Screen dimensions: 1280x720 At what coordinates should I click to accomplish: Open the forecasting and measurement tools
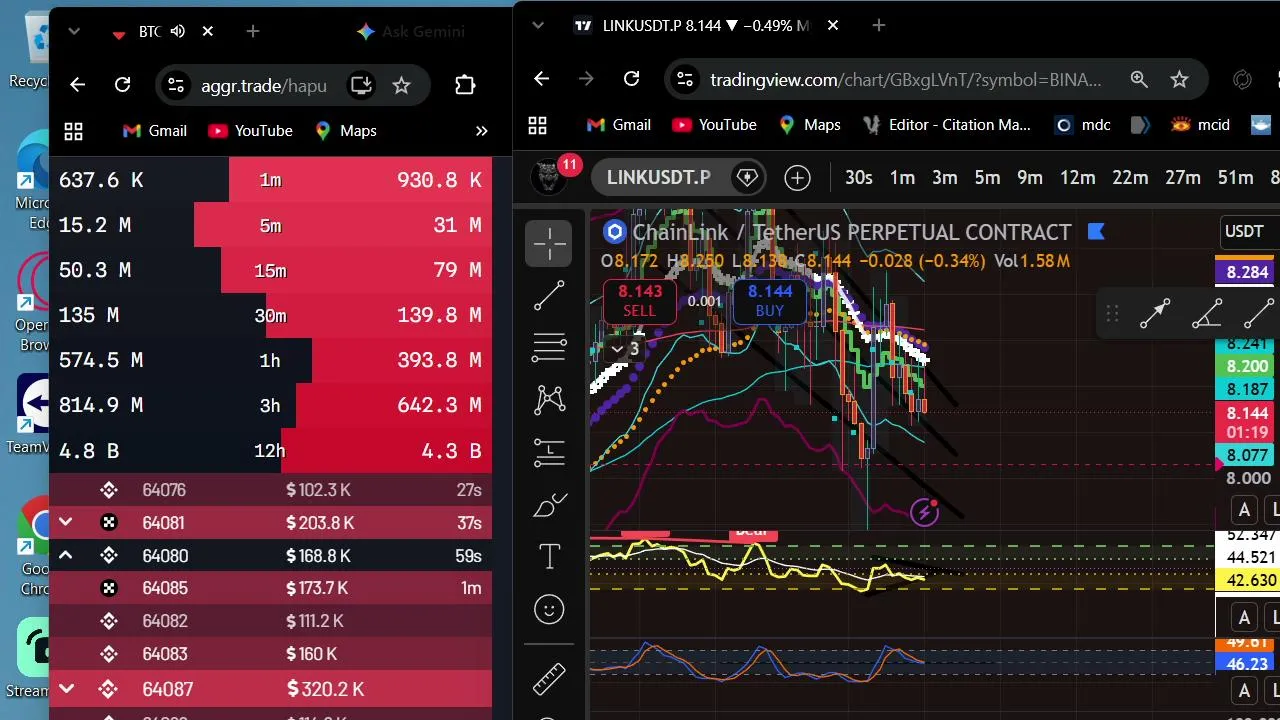[x=549, y=453]
